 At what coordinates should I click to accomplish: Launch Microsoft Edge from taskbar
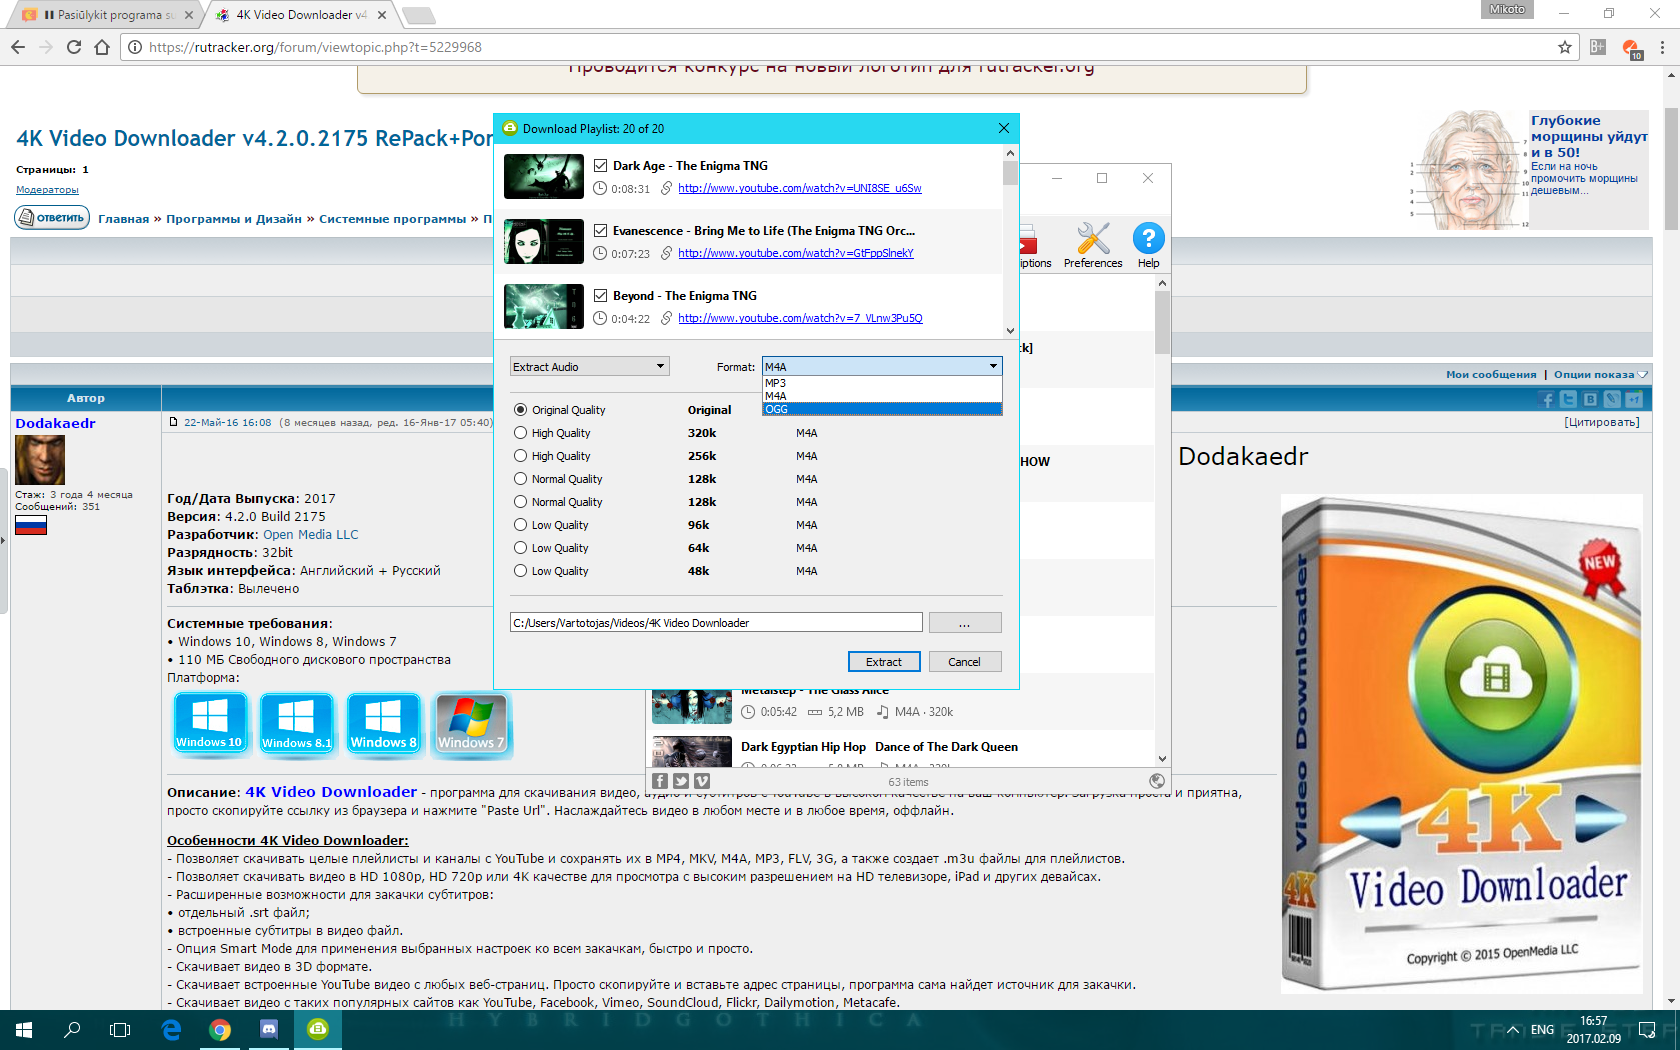pos(171,1029)
